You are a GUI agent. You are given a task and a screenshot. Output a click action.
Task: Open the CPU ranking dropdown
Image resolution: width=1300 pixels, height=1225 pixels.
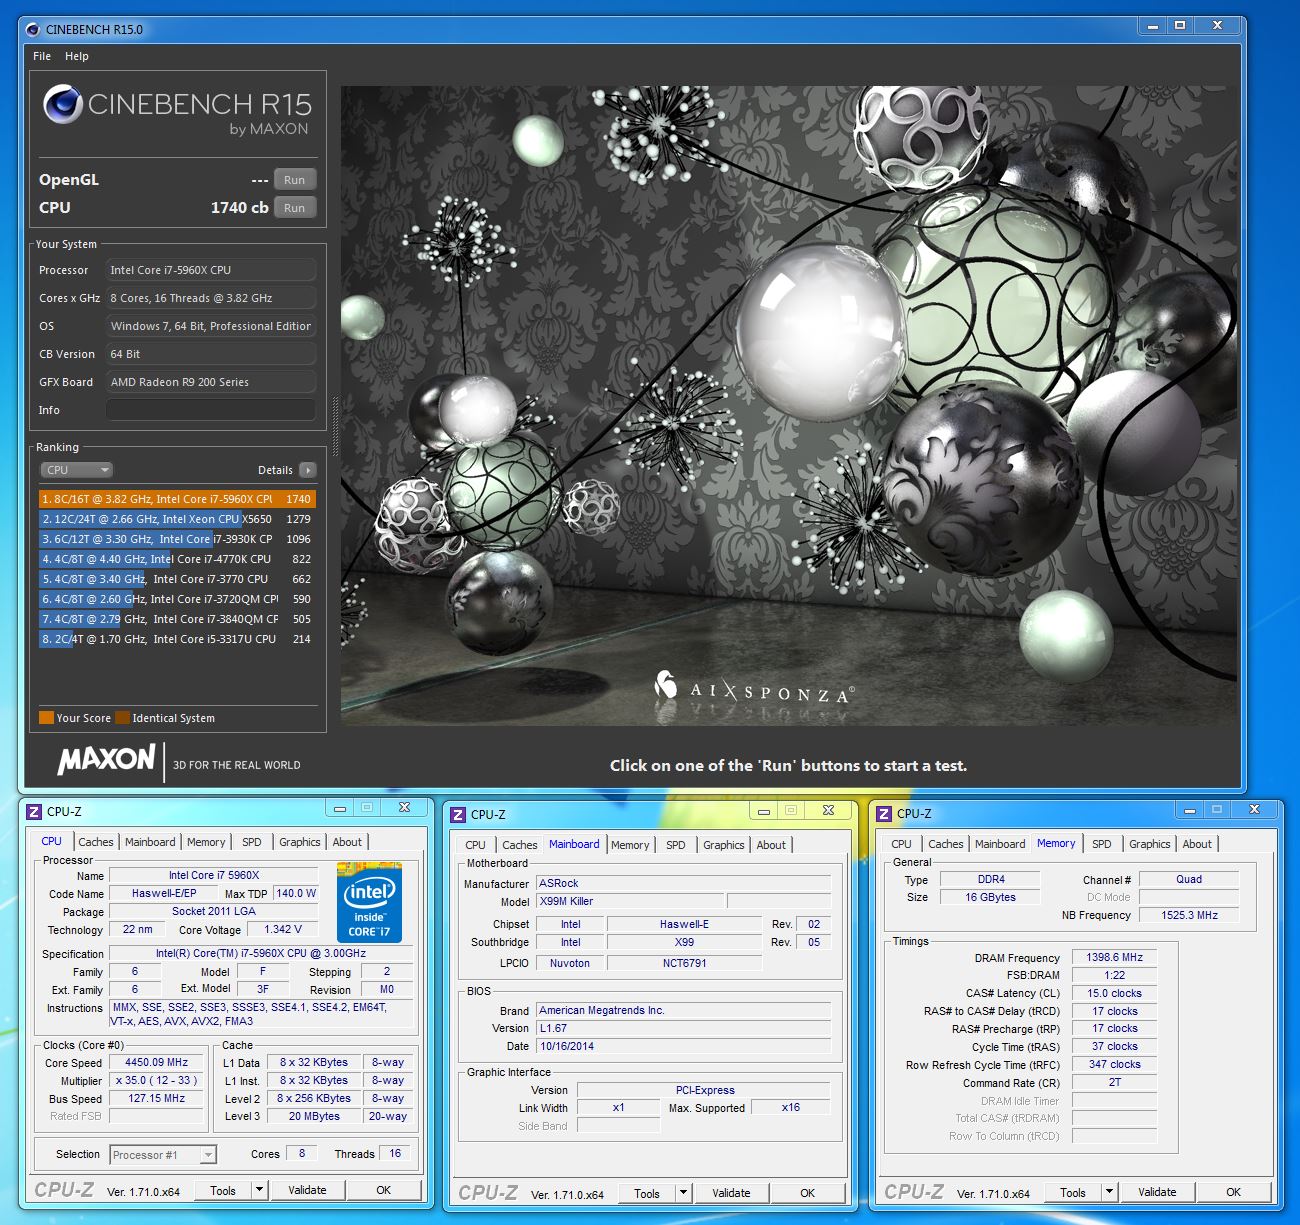[x=77, y=470]
